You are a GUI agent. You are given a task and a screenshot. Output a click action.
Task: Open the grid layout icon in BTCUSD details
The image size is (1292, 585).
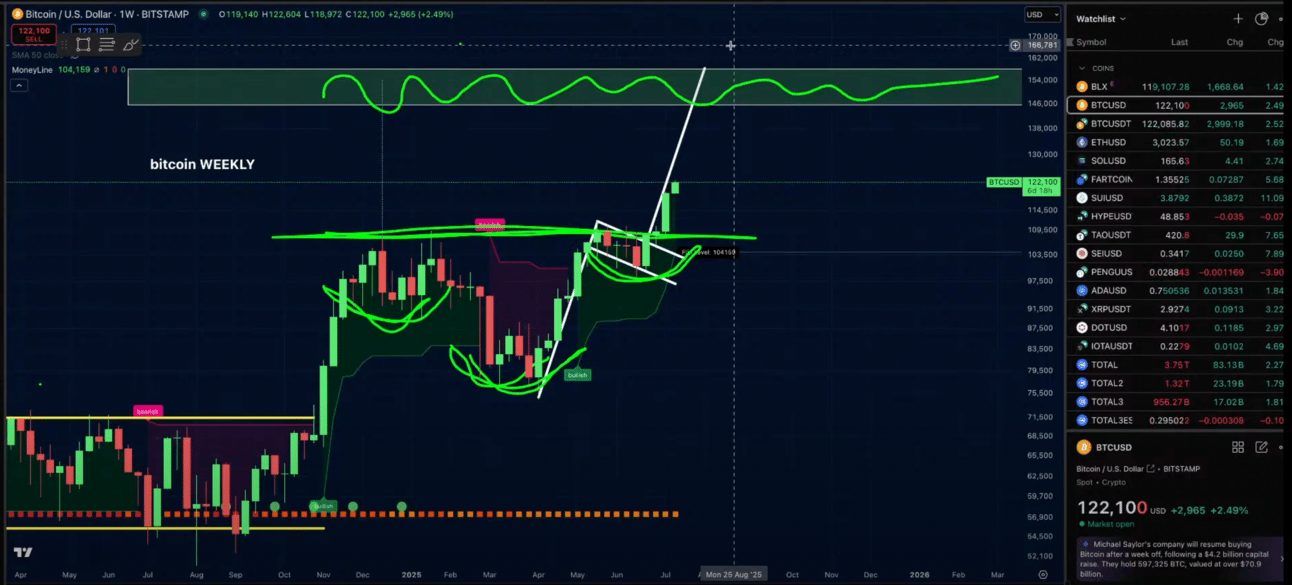[x=1238, y=447]
